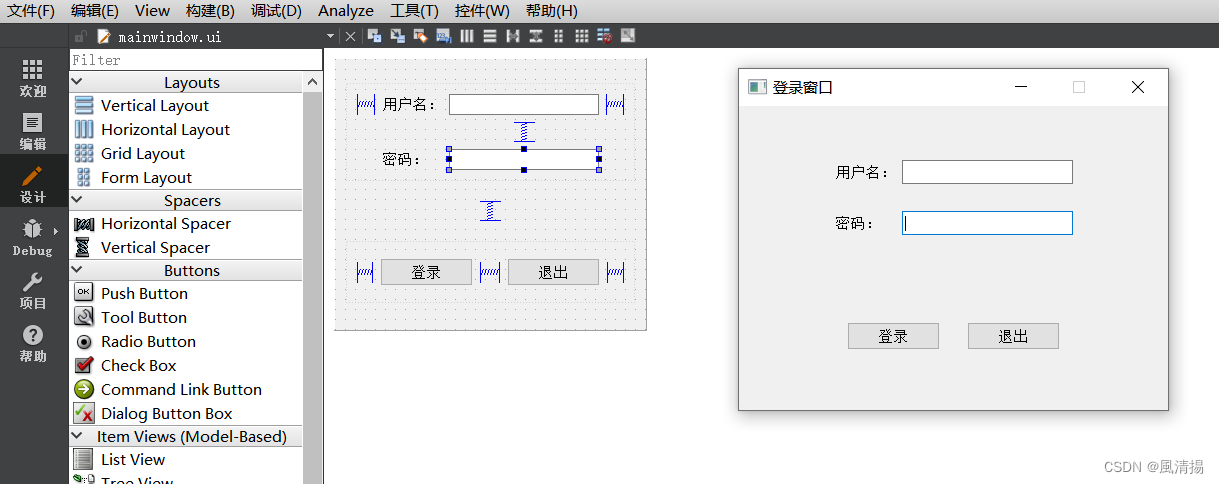Apply Lay Out Horizontally in Splitter
This screenshot has width=1219, height=484.
coord(513,36)
